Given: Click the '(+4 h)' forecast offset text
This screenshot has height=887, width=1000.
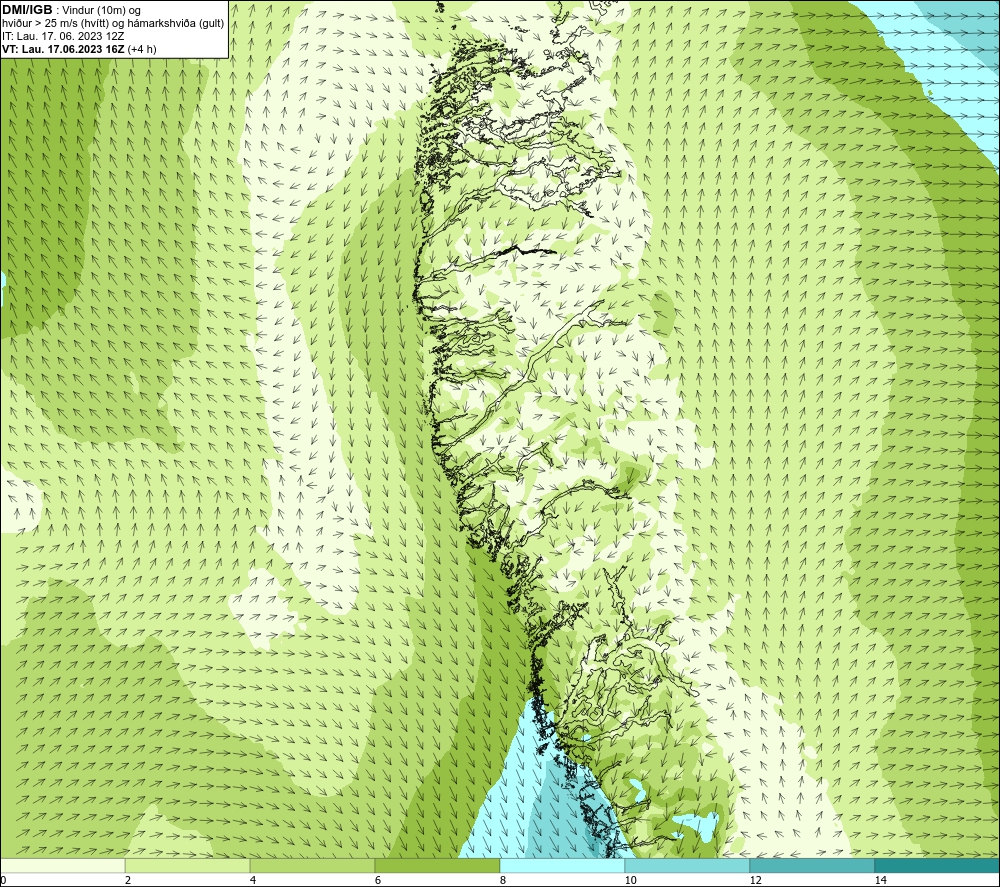Looking at the screenshot, I should (142, 49).
